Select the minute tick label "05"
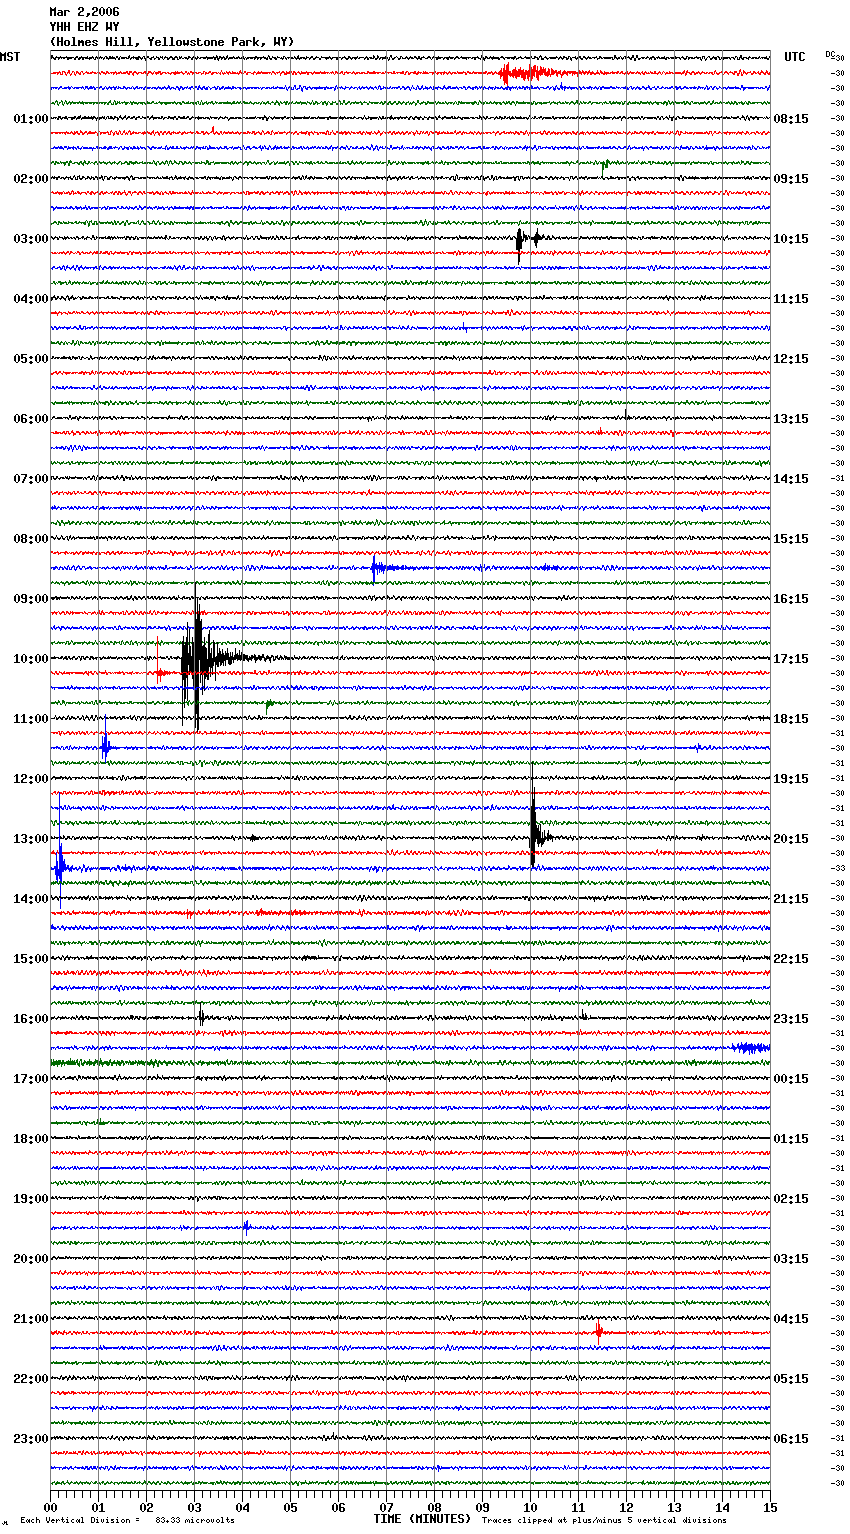 [291, 1507]
